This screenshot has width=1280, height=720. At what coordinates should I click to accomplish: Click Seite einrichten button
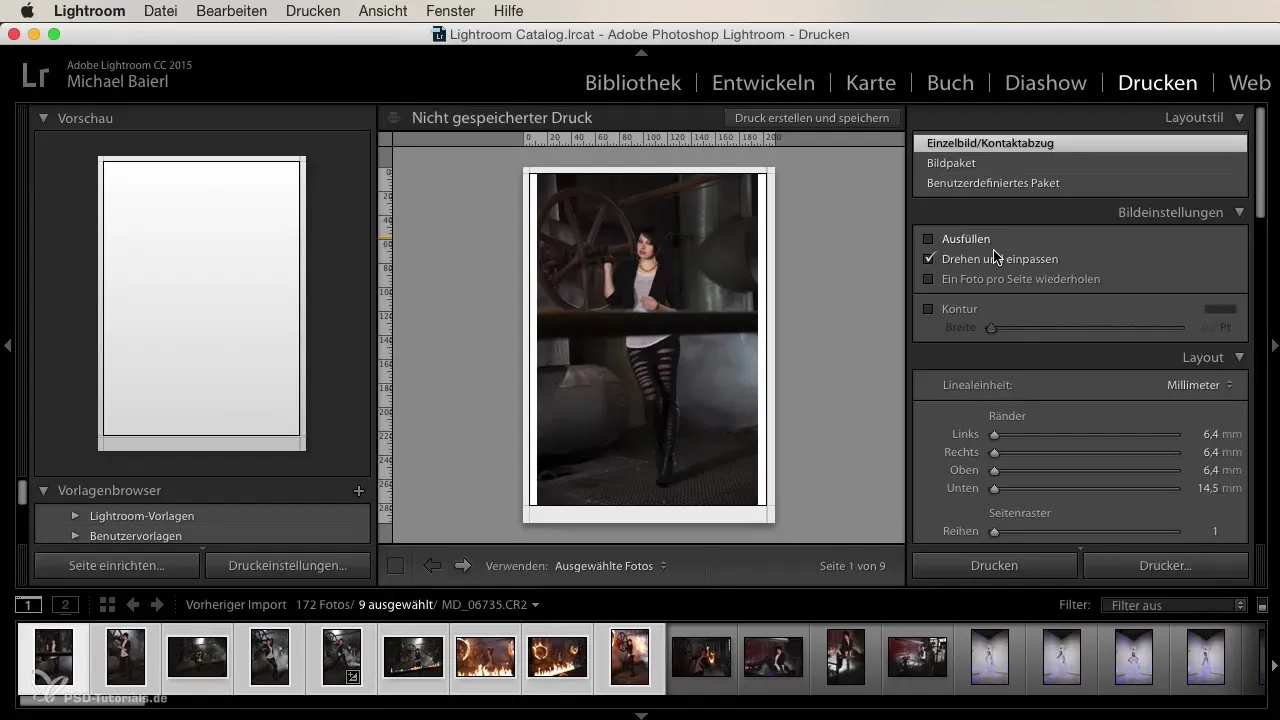click(117, 565)
